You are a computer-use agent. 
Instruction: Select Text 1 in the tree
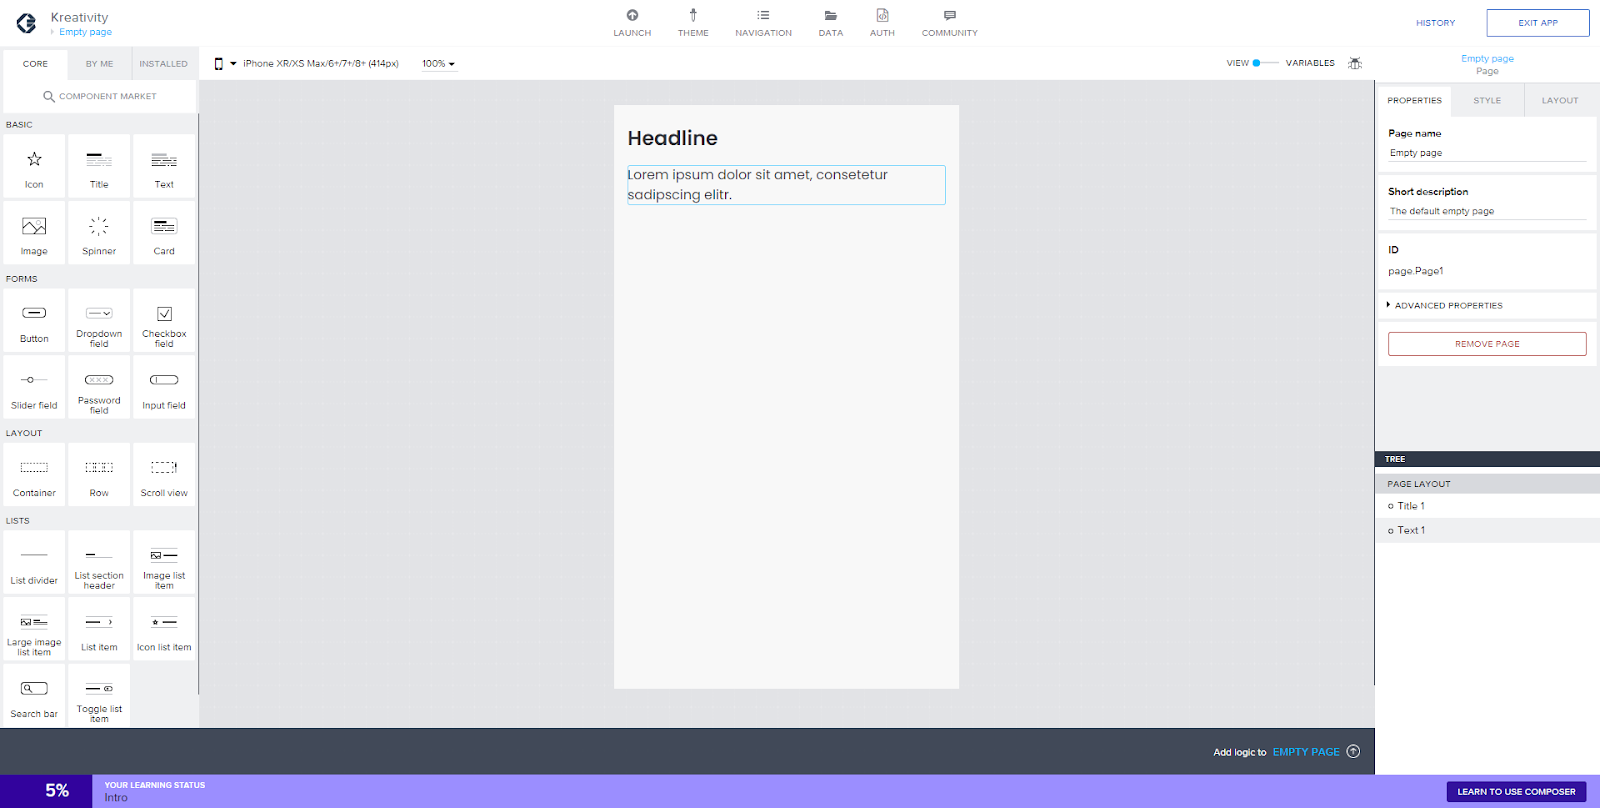click(1487, 530)
